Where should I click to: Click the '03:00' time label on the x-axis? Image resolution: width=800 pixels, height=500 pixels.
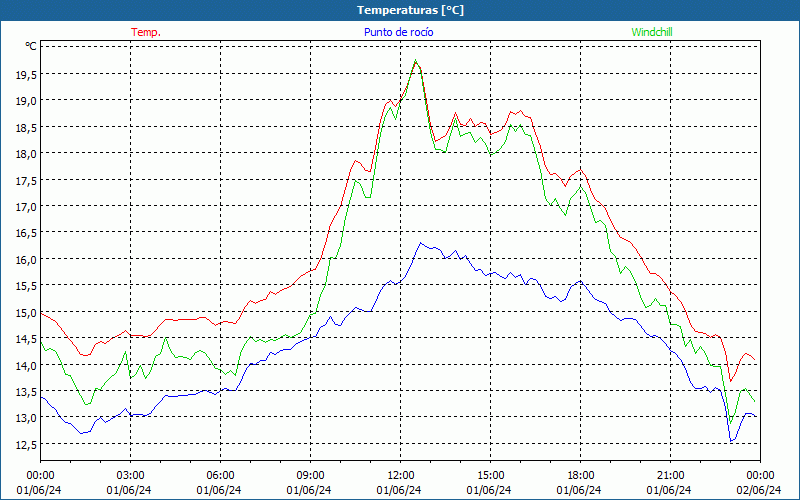[x=131, y=476]
